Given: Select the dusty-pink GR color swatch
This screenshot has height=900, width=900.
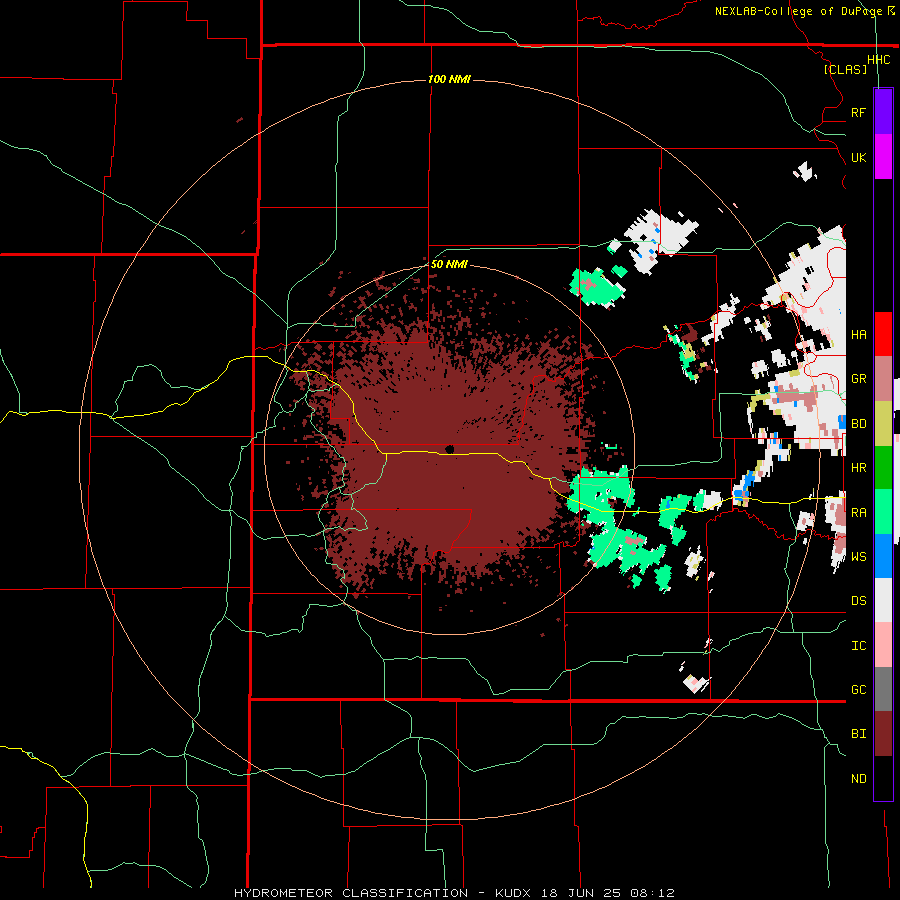Looking at the screenshot, I should point(883,378).
